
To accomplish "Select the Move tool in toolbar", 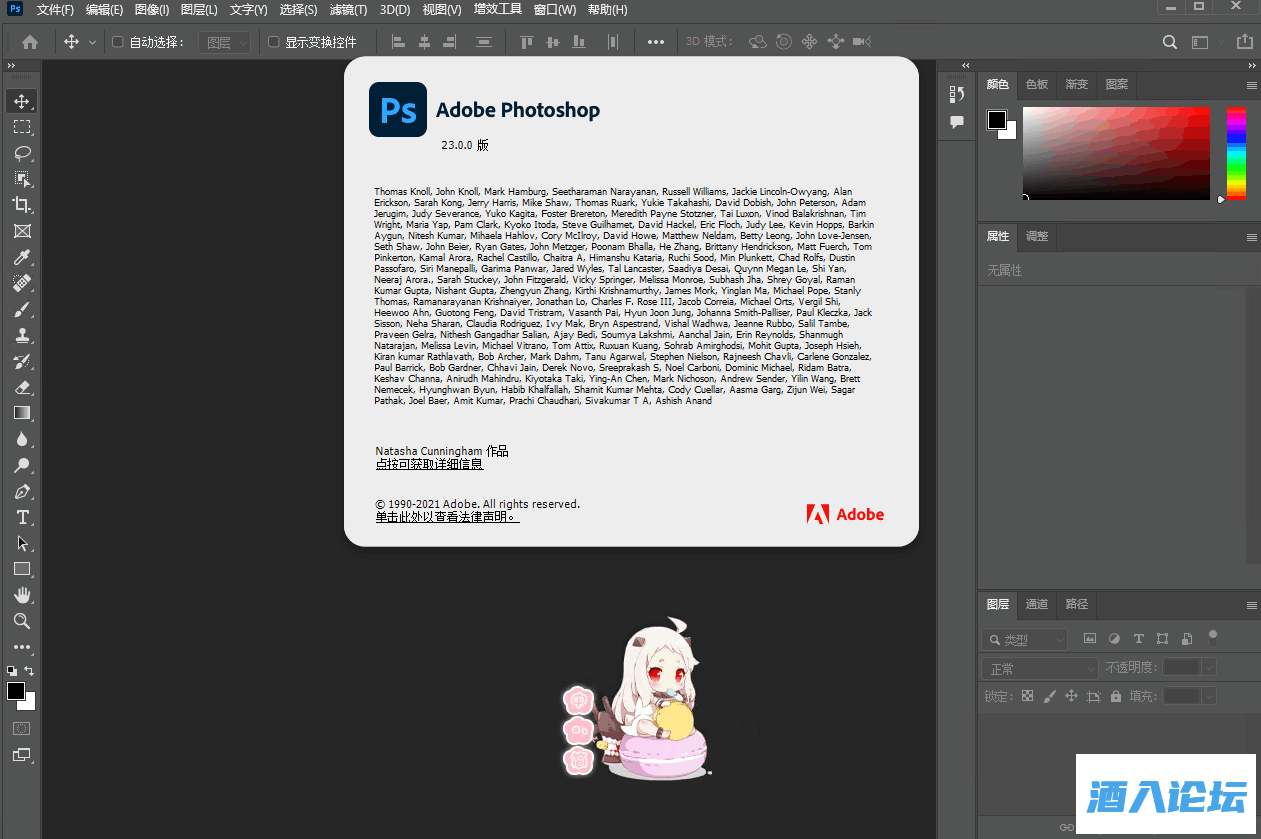I will (x=22, y=101).
